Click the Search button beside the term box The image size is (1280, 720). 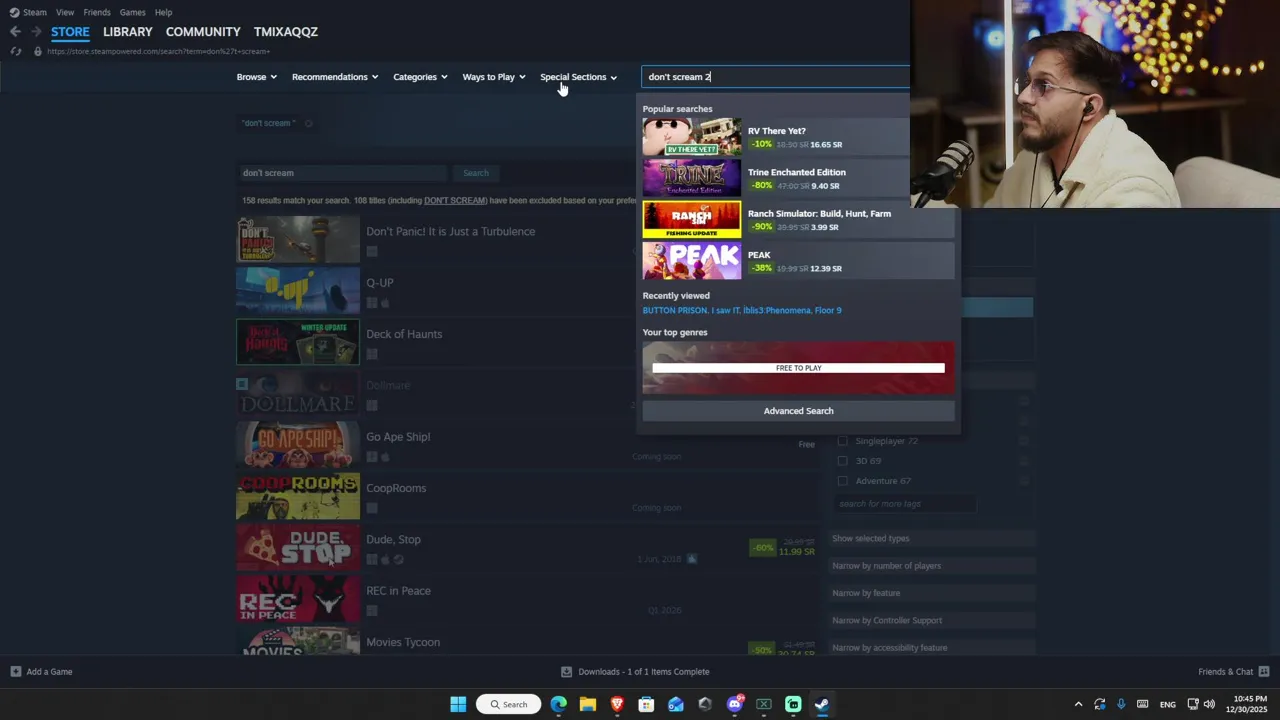pyautogui.click(x=476, y=173)
